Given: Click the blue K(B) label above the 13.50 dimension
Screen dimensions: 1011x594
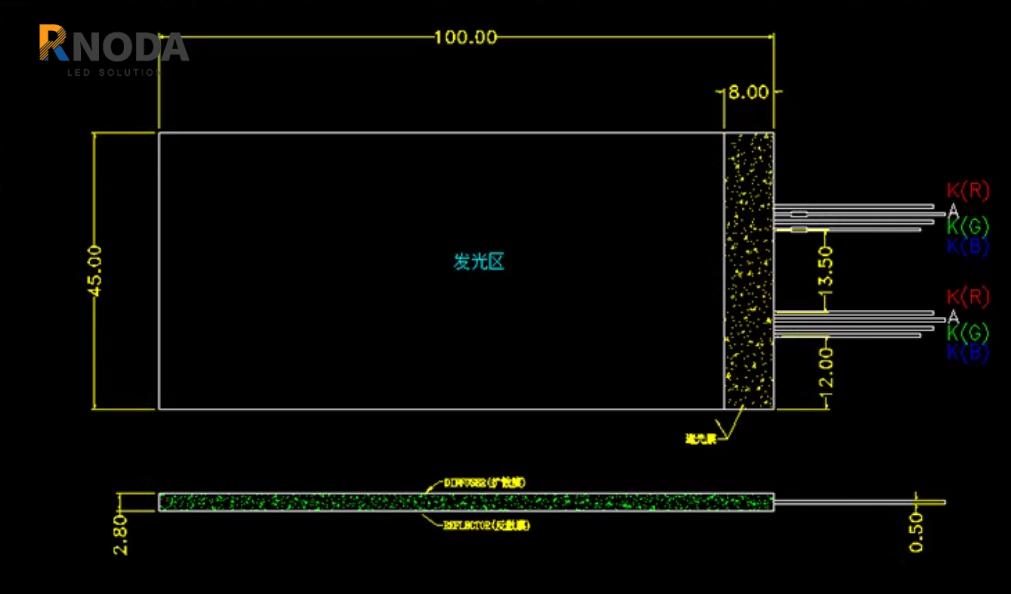Looking at the screenshot, I should [x=968, y=246].
